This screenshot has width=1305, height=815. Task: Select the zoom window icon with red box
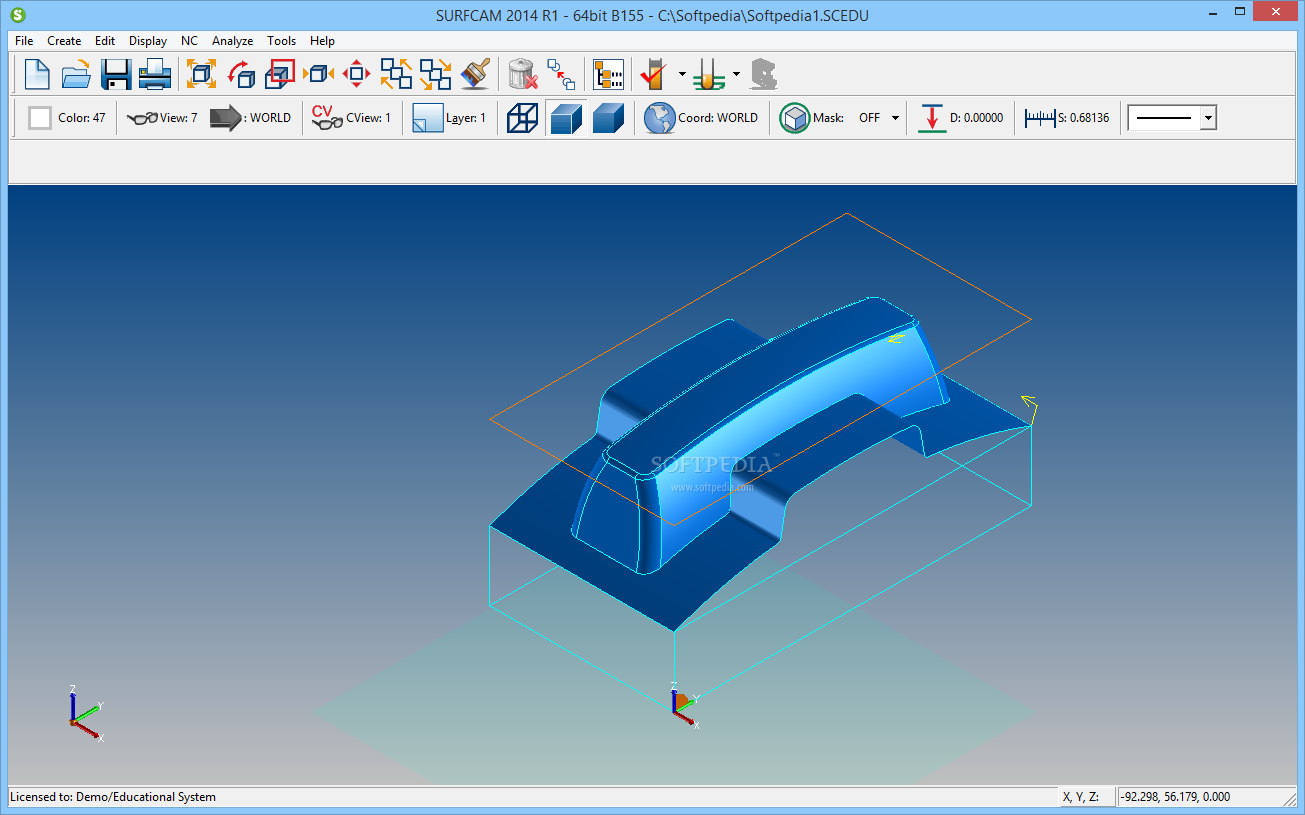tap(280, 74)
